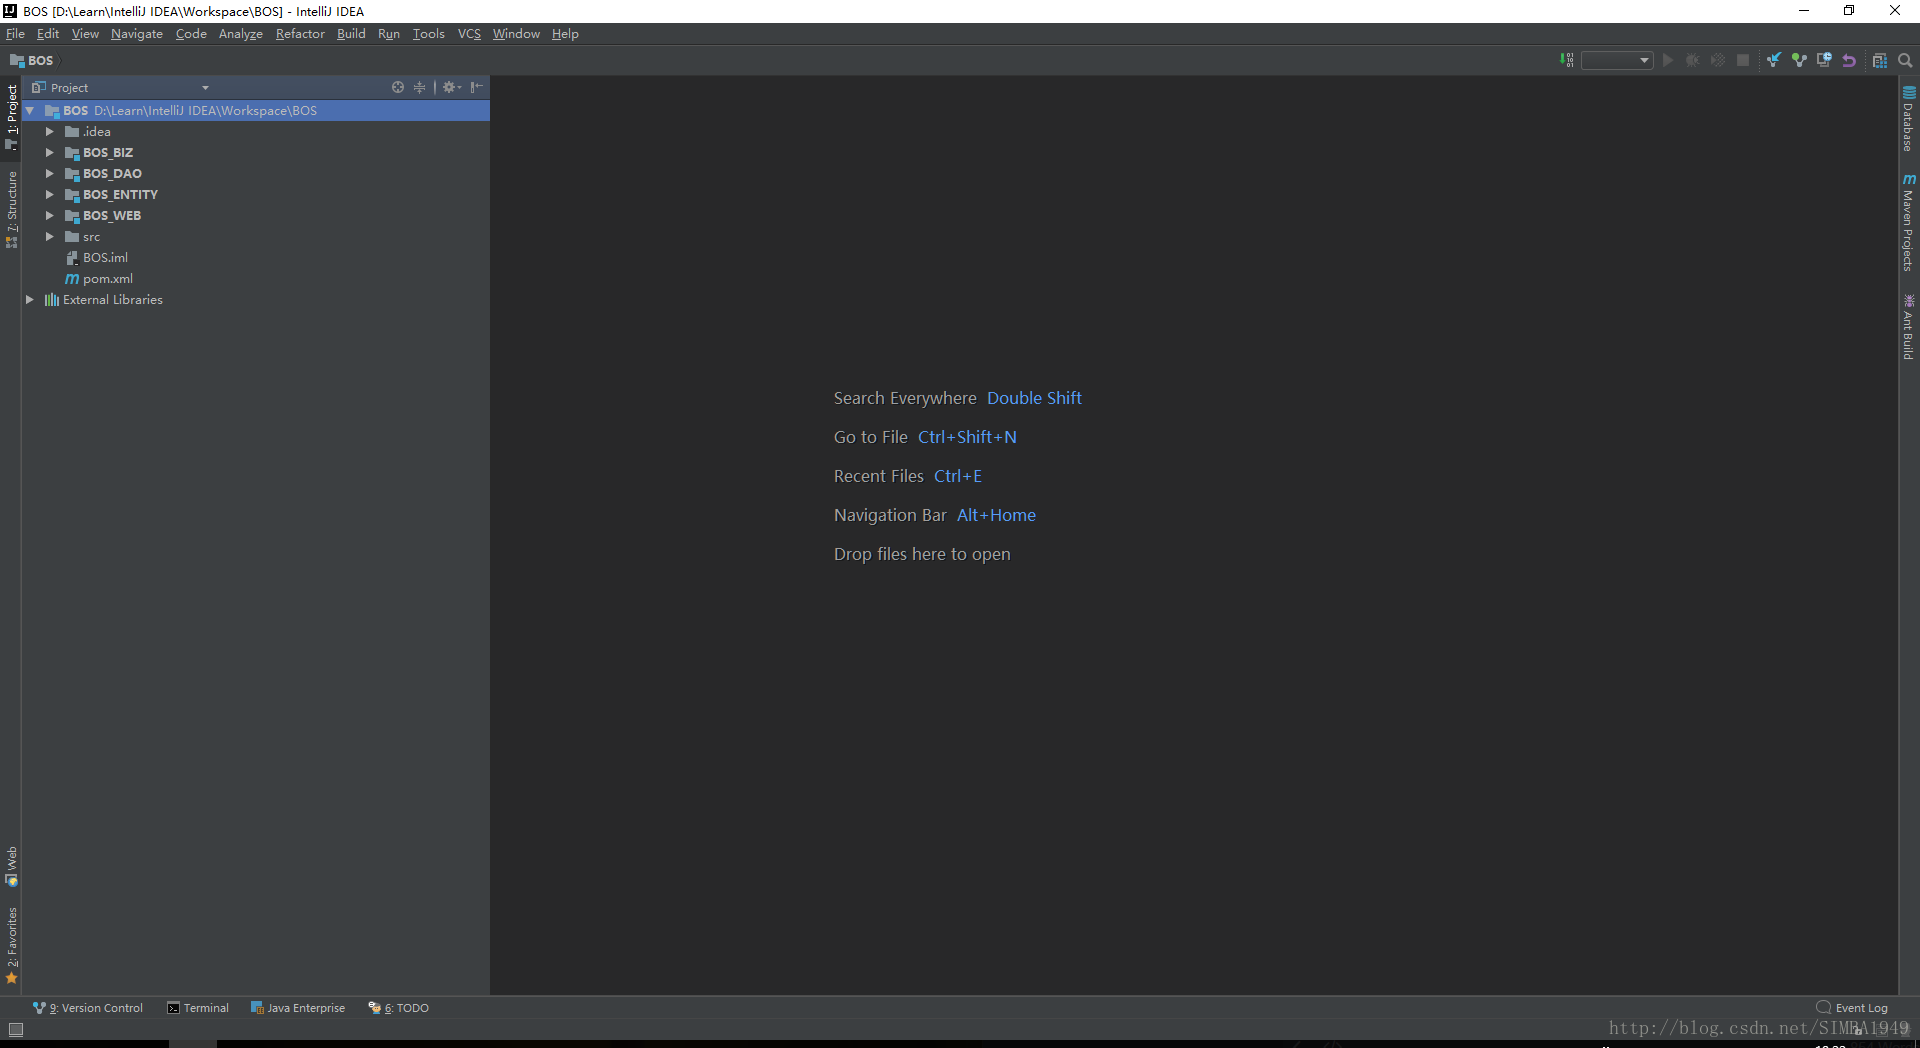
Task: Open the 6: TODO tab
Action: (399, 1008)
